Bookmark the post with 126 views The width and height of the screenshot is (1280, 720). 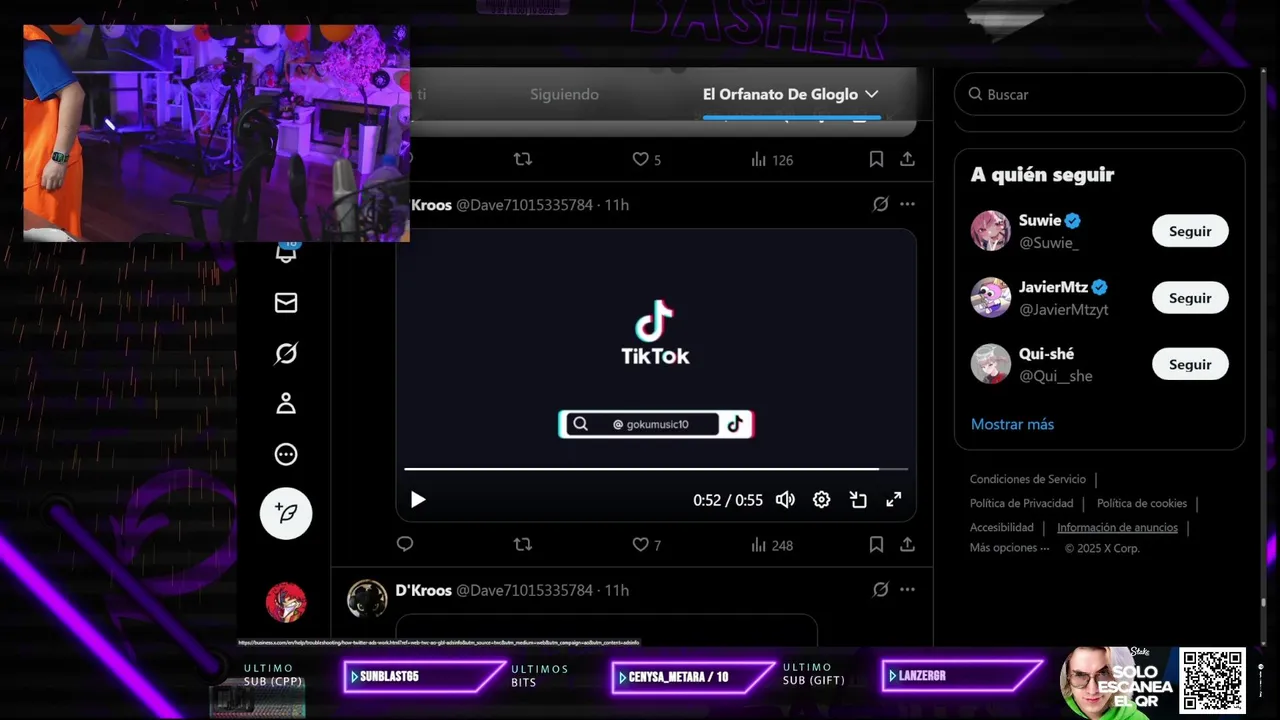[876, 159]
